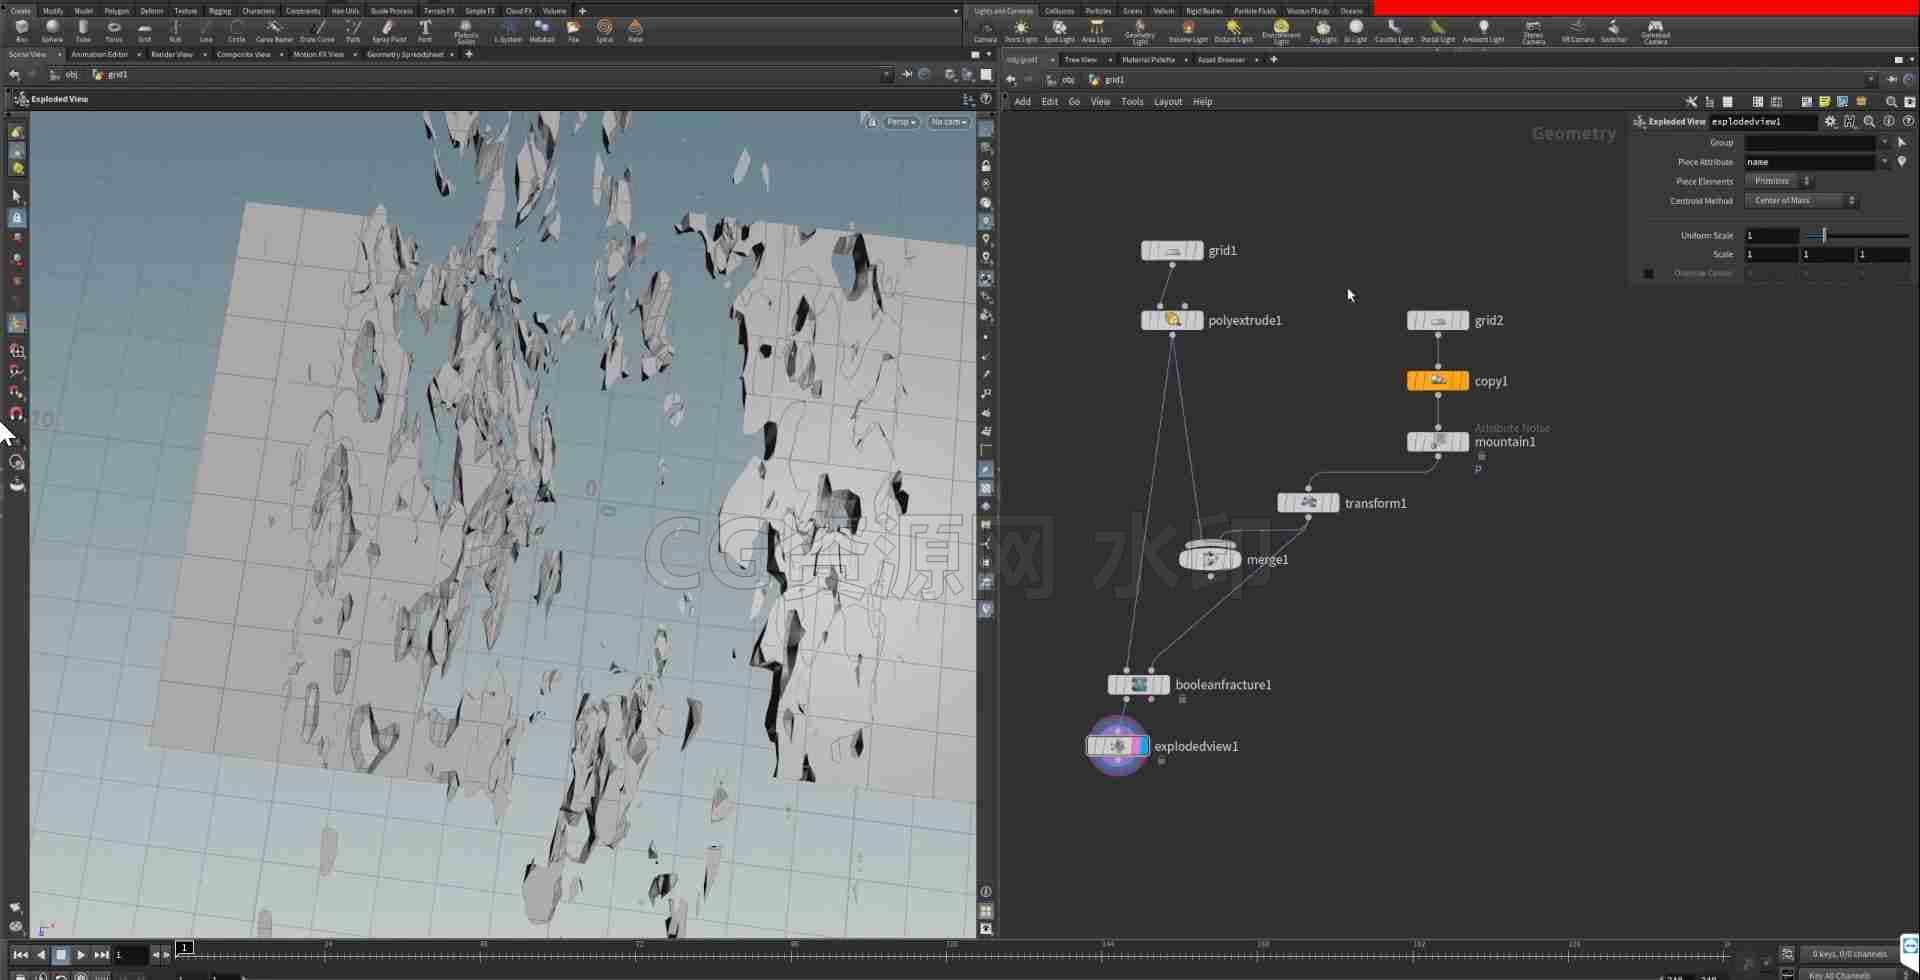Select the booleanfracture1 node
Screen dimensions: 1920x980
1138,685
